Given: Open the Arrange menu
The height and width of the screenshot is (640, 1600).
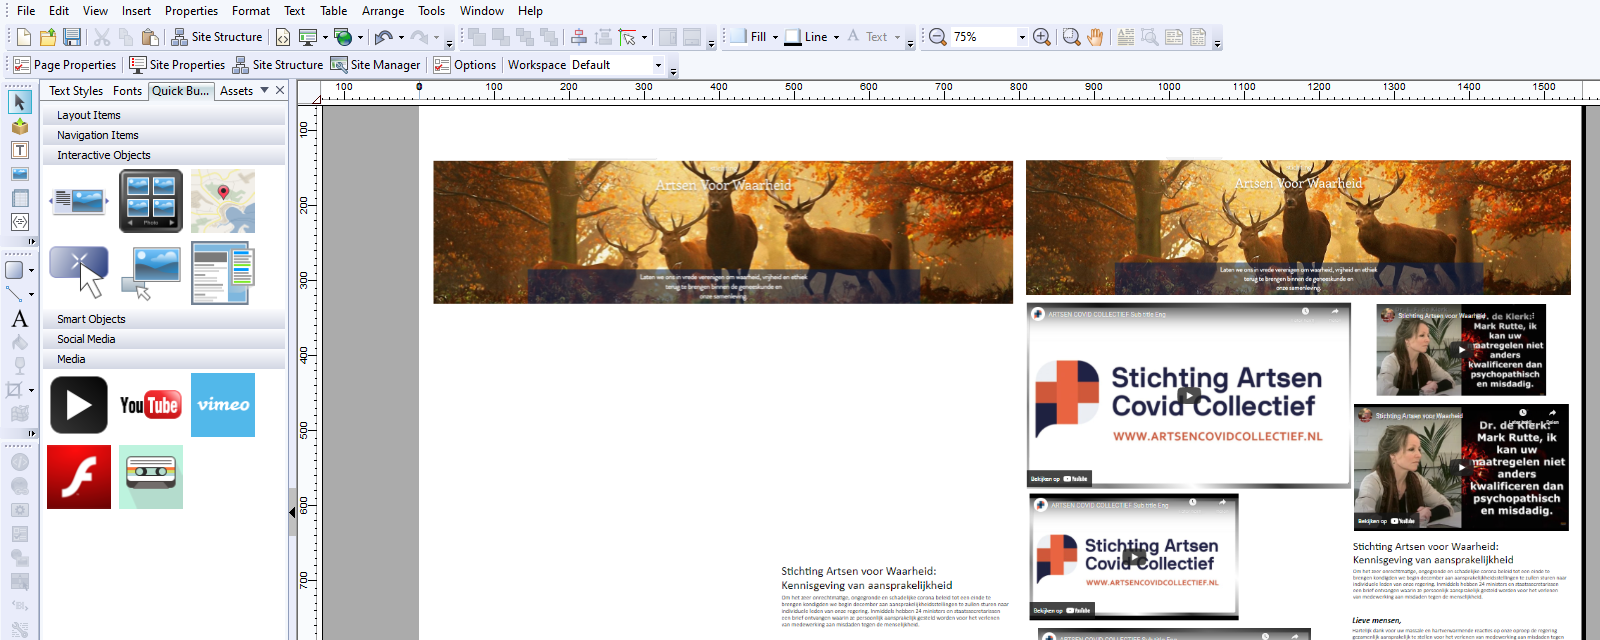Looking at the screenshot, I should (383, 11).
